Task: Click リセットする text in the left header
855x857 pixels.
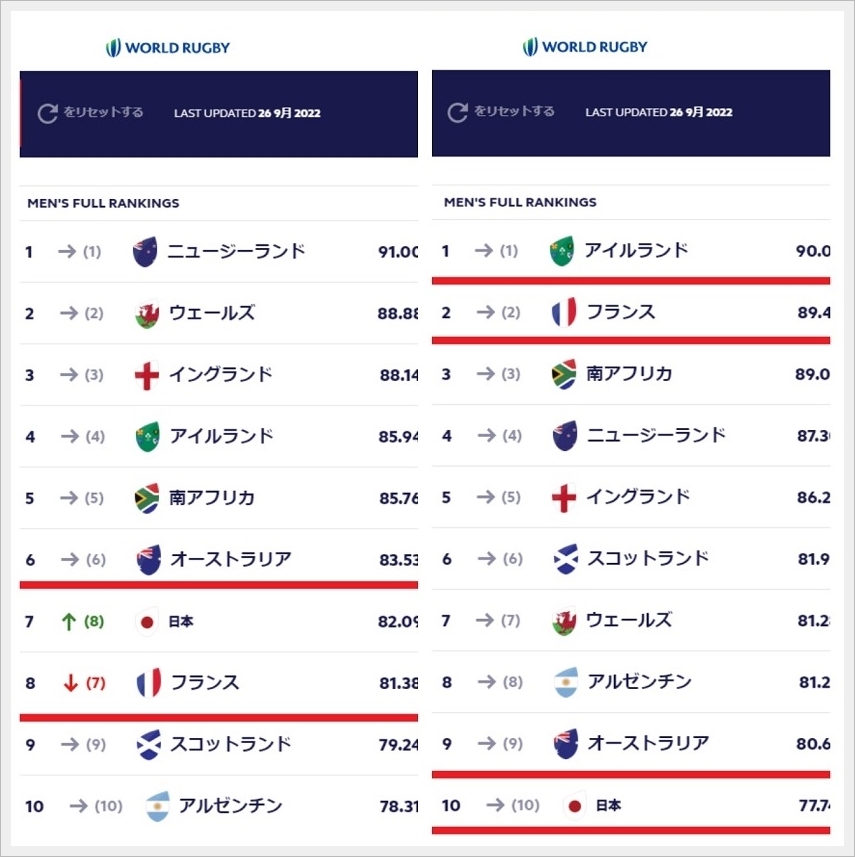Action: pyautogui.click(x=103, y=113)
